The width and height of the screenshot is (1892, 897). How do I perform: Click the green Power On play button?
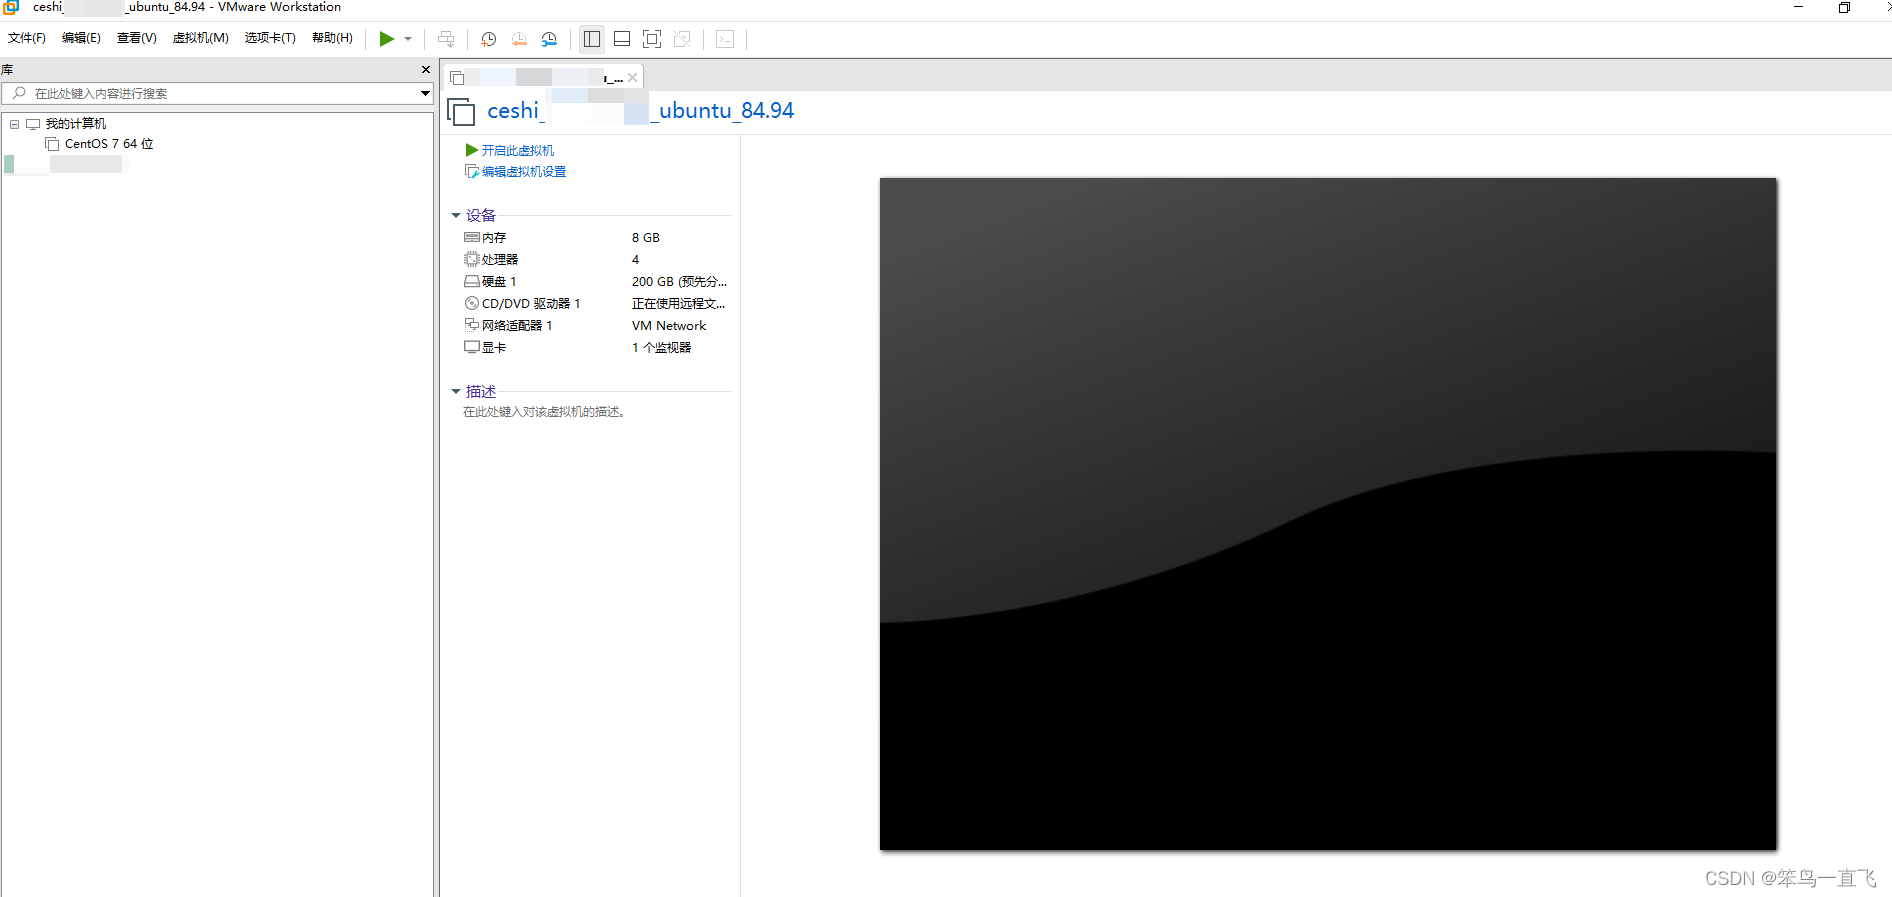[386, 39]
